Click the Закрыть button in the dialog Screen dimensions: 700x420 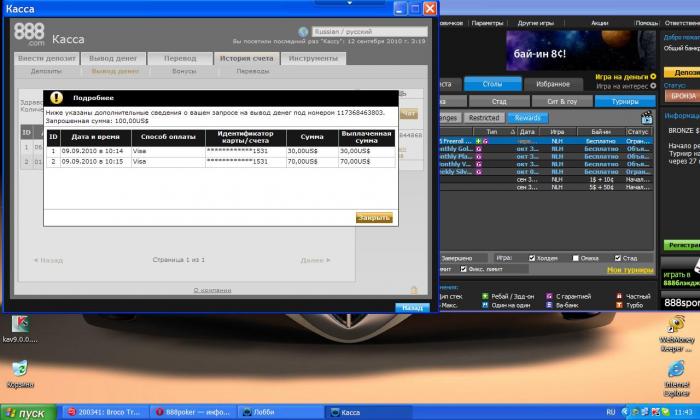coord(374,218)
